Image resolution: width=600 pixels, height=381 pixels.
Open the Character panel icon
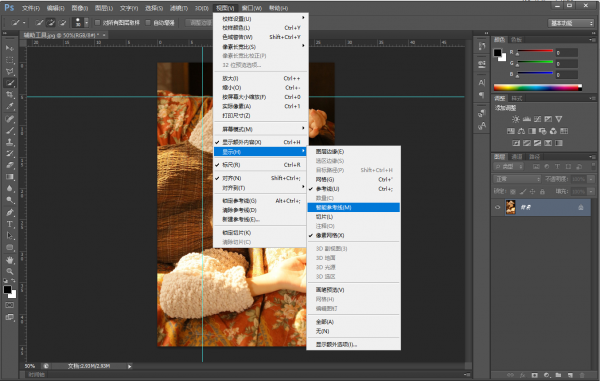[482, 82]
